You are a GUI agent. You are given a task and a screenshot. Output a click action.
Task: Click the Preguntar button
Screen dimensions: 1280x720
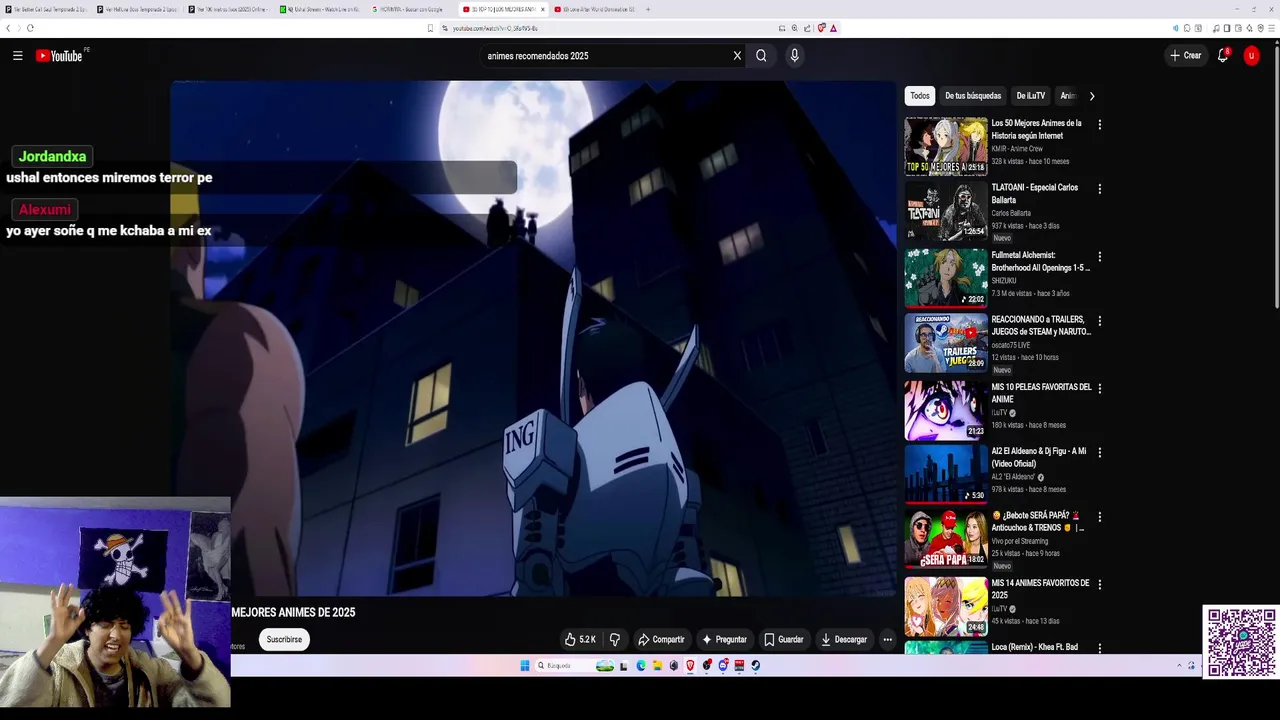724,639
